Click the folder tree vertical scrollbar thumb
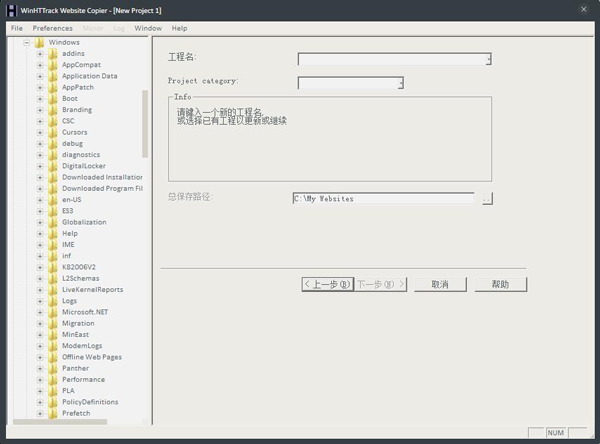Screen dimensions: 600x444 145,124
